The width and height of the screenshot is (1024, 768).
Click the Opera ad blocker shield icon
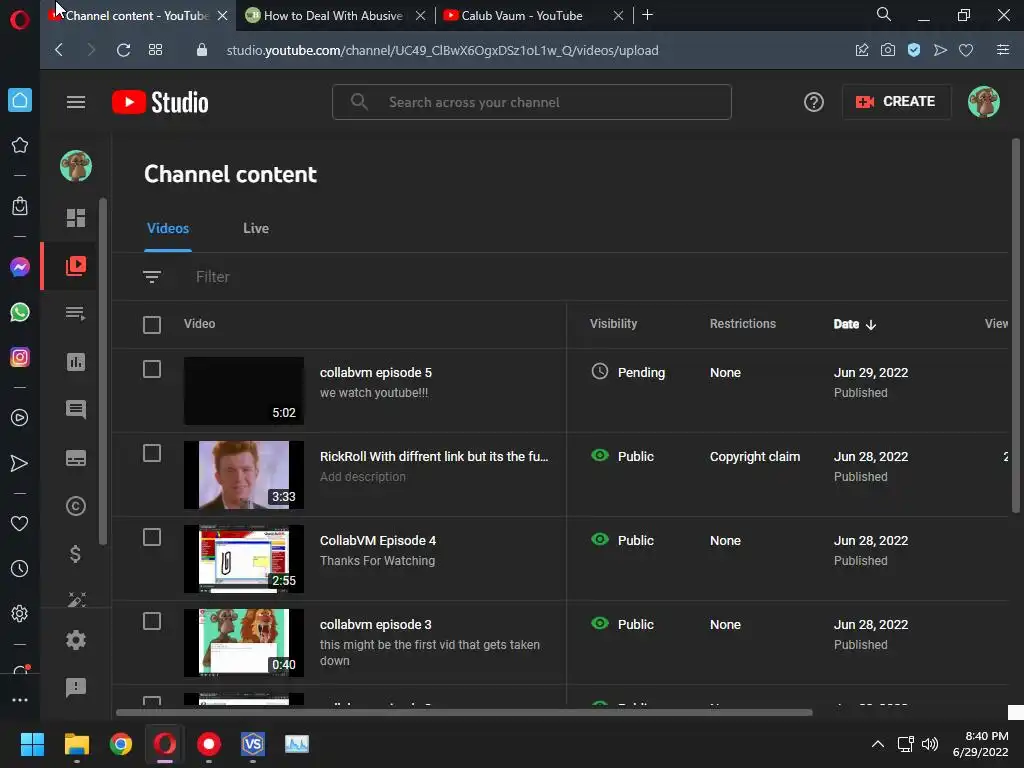[914, 50]
